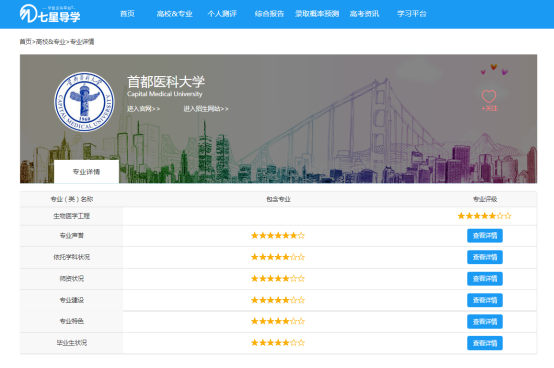Click the 生物医学工程 overall star rating
Viewport: 554px width, 368px height.
(x=484, y=216)
